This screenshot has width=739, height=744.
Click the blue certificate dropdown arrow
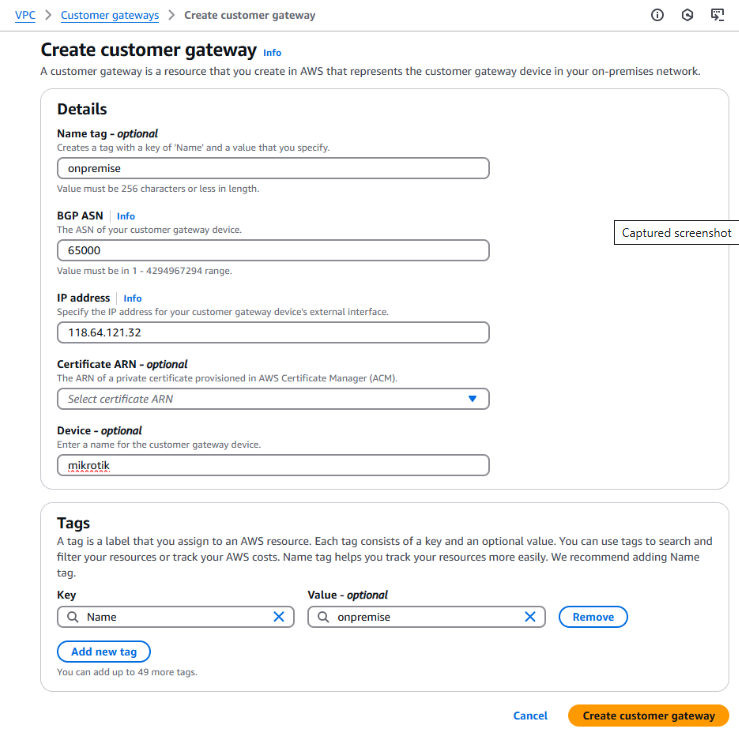pos(472,399)
